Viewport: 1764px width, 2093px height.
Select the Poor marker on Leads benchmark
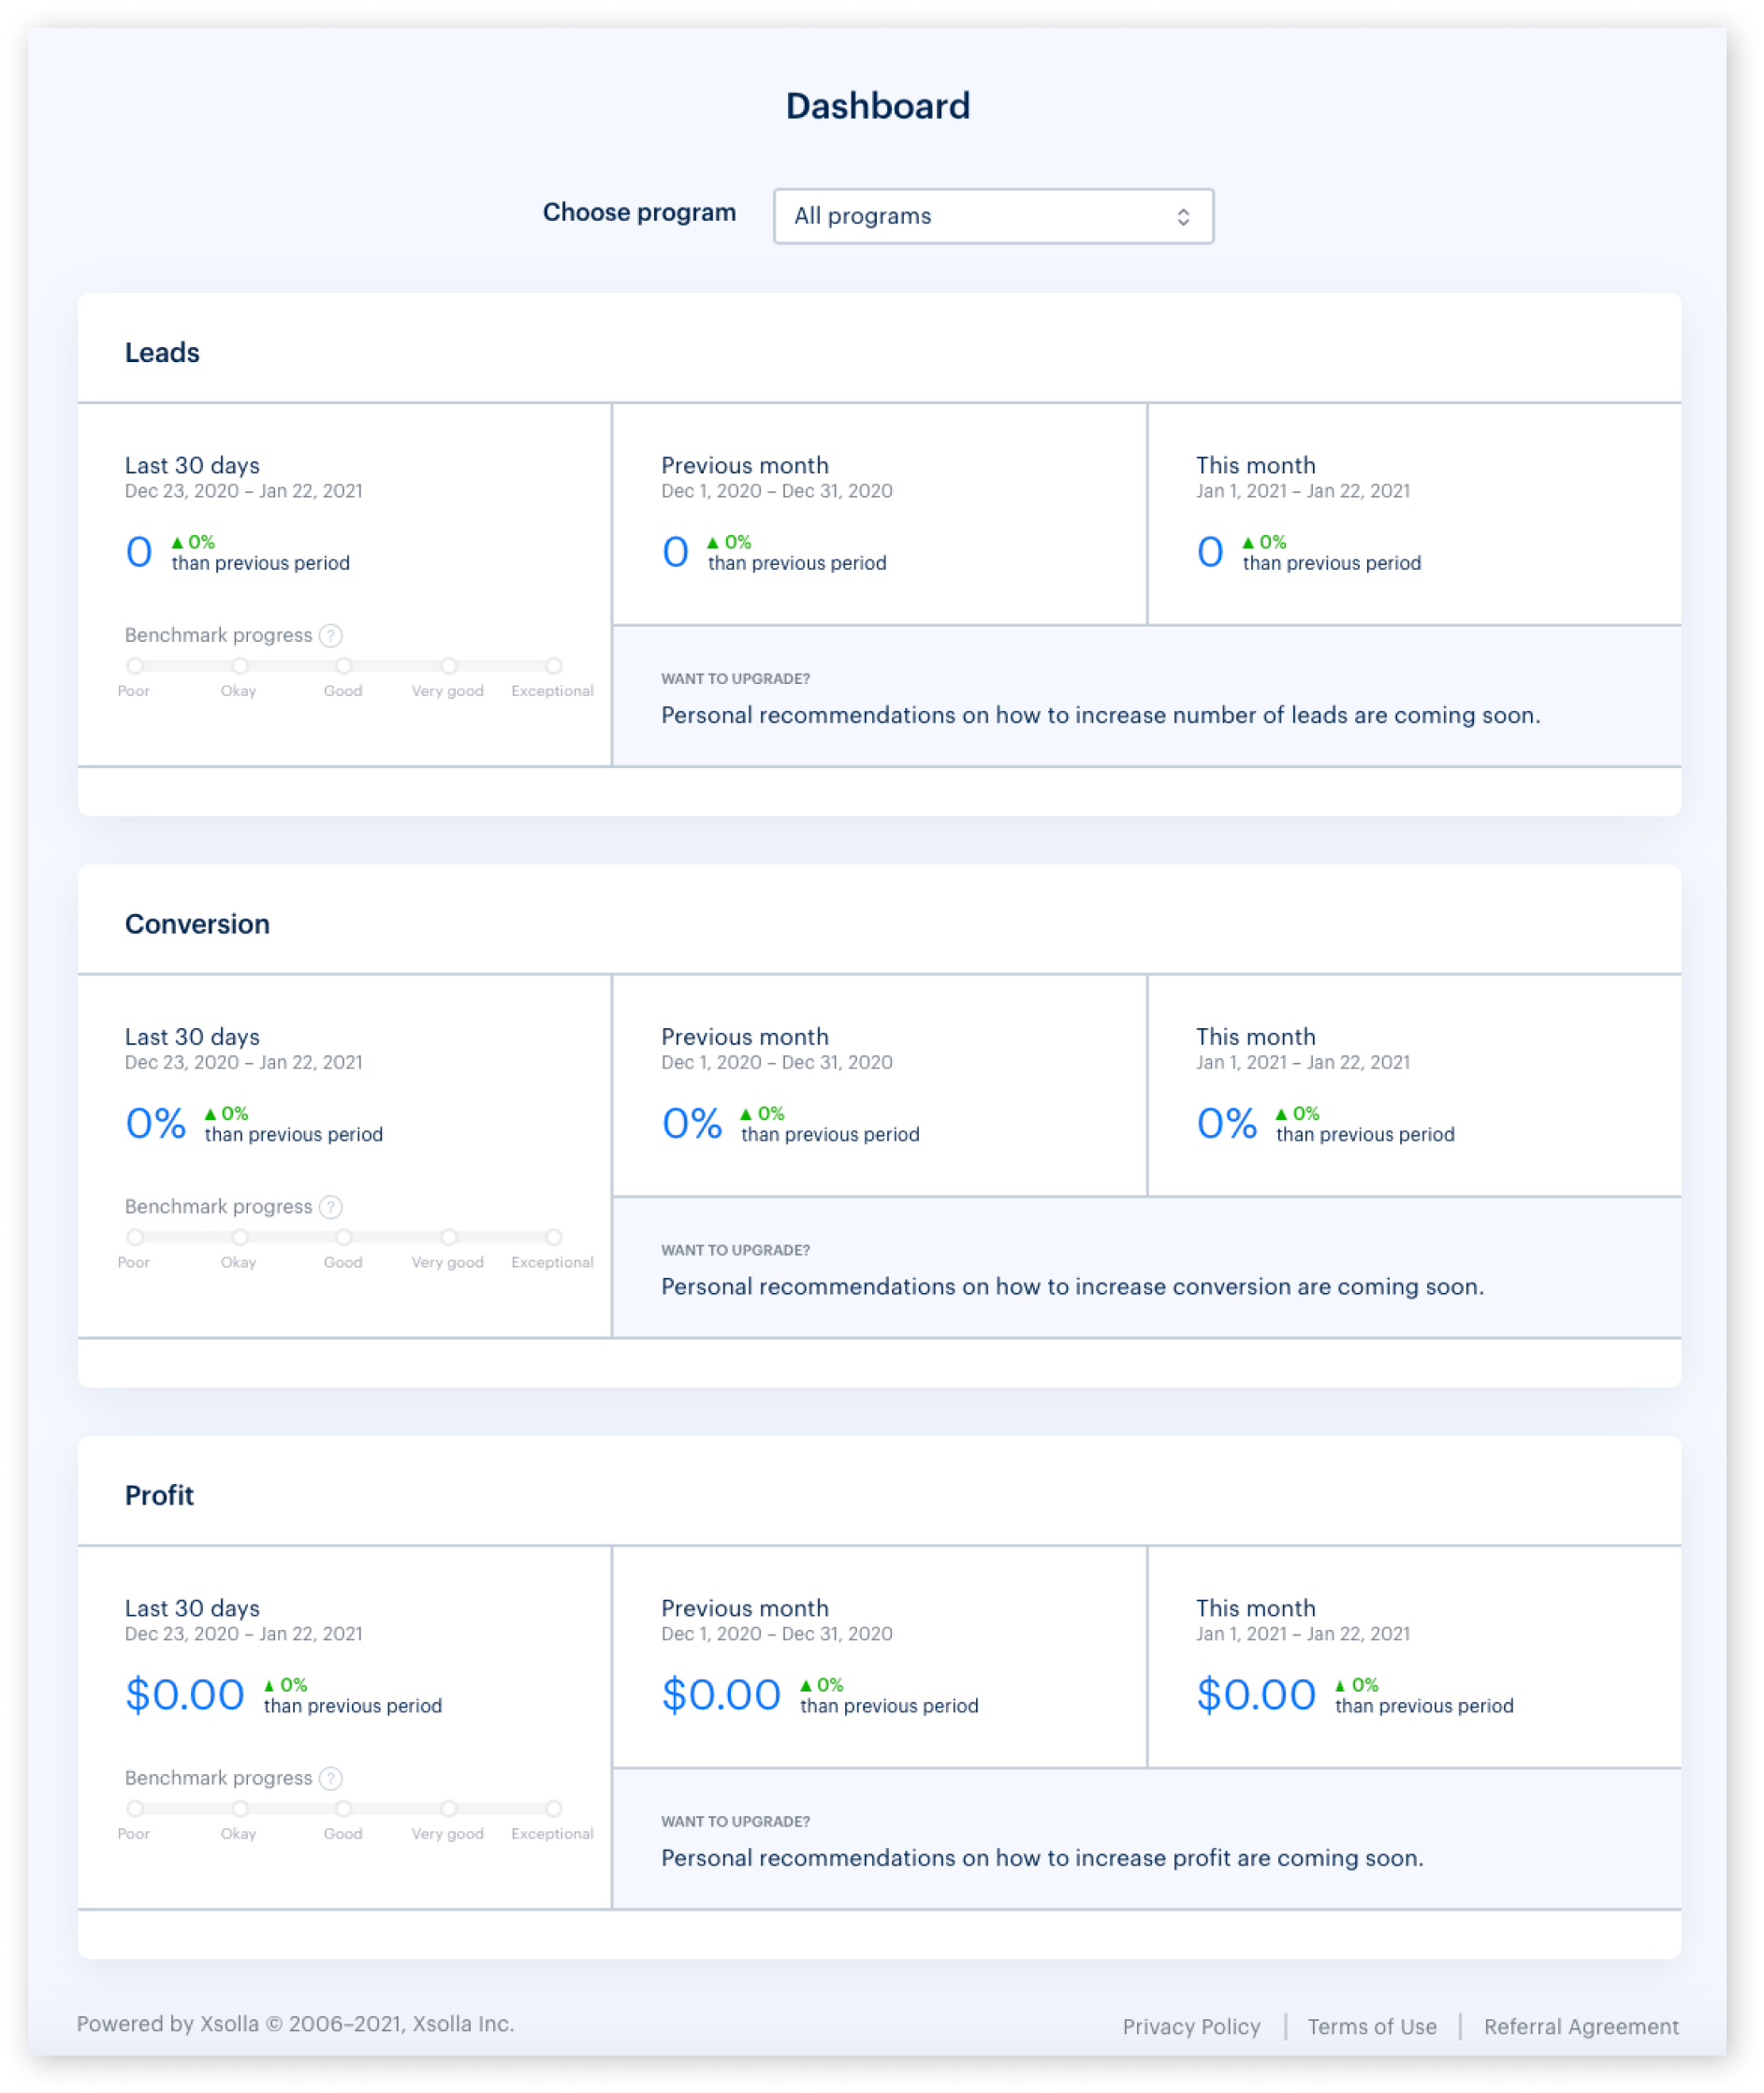135,666
